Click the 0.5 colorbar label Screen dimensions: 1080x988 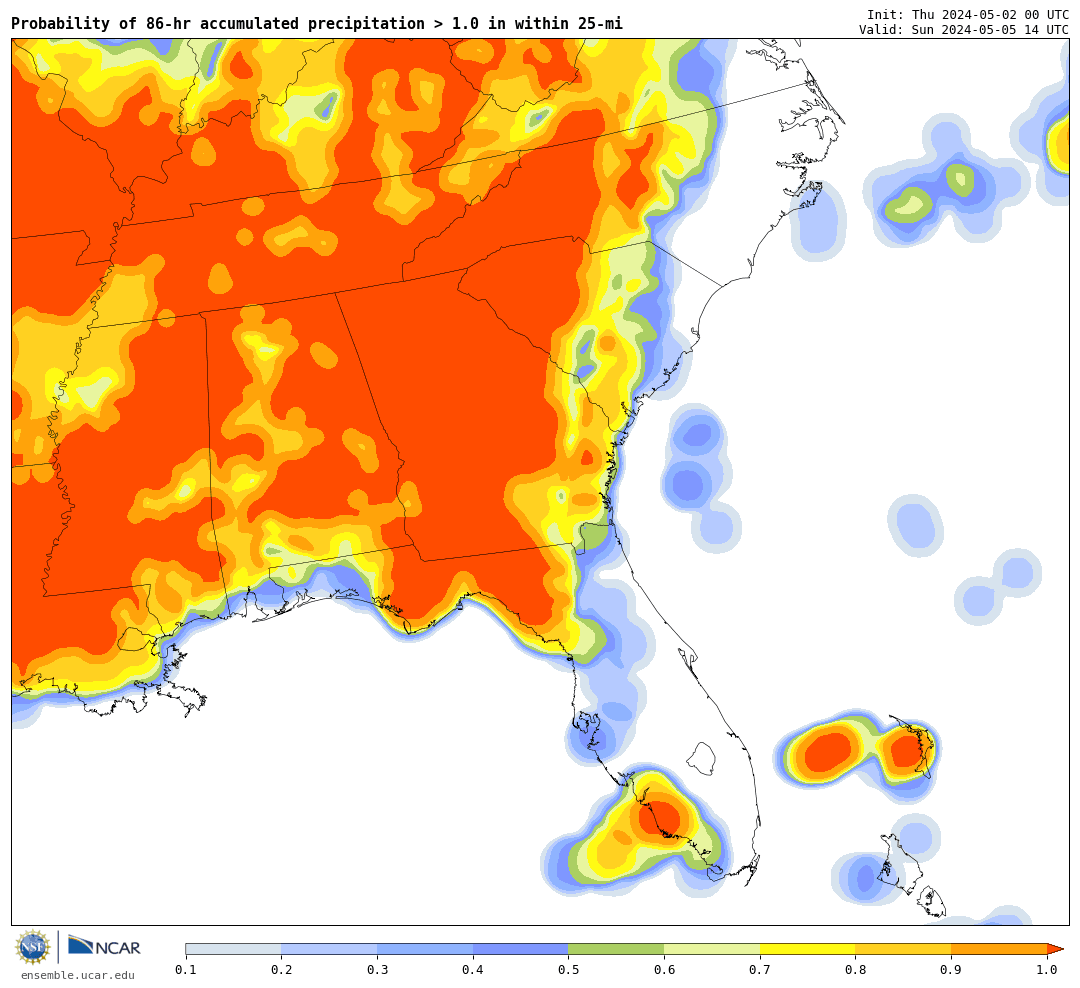click(x=568, y=970)
